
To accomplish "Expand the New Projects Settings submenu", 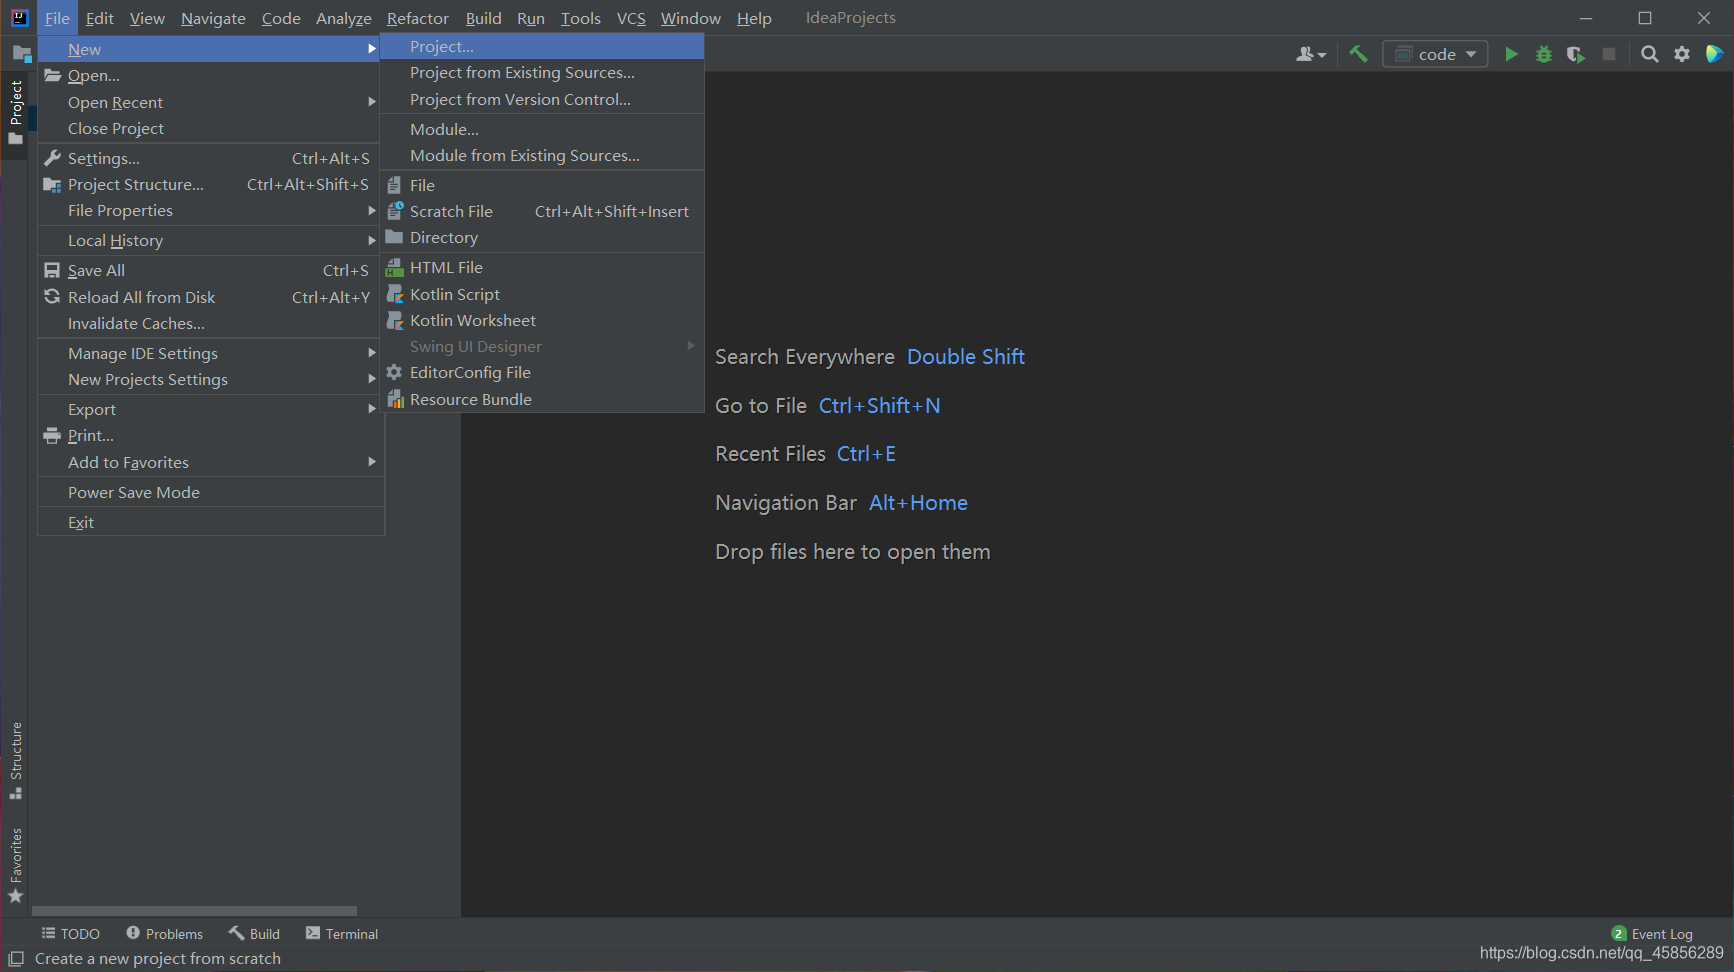I will [x=208, y=379].
